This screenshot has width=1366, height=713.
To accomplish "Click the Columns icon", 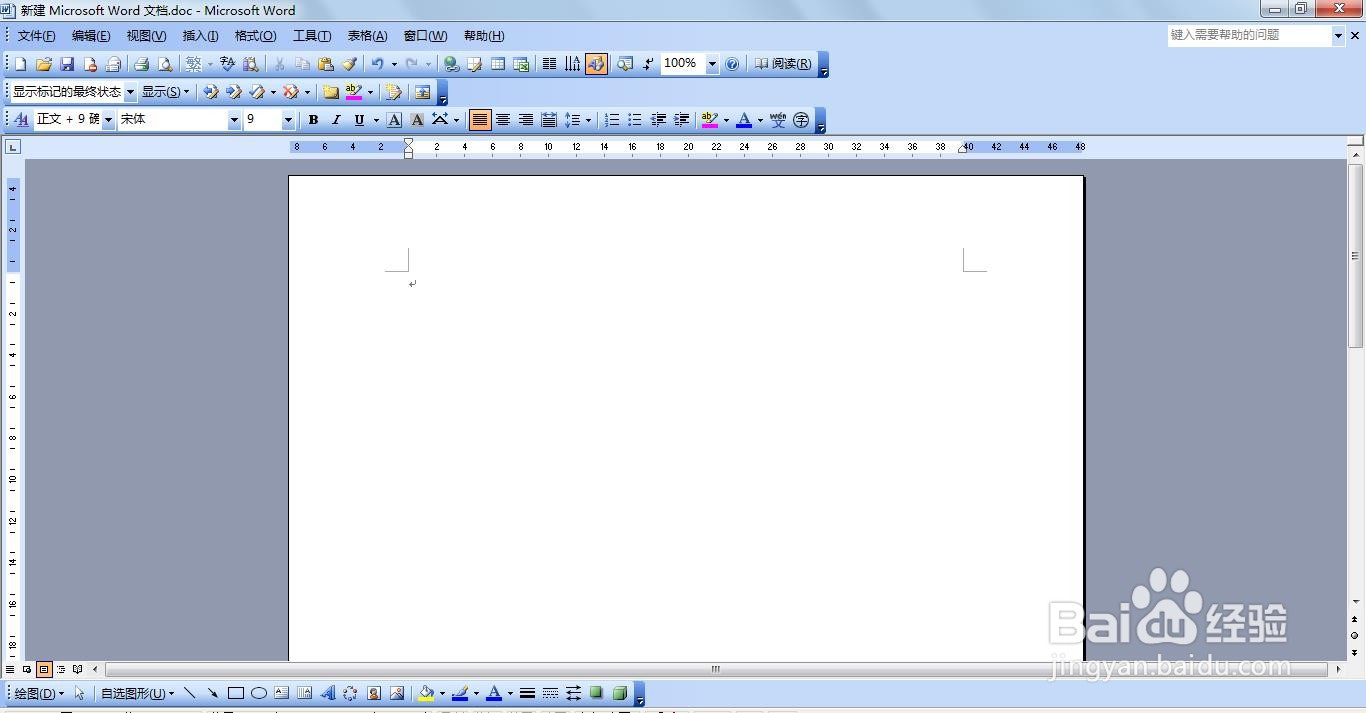I will pos(549,64).
